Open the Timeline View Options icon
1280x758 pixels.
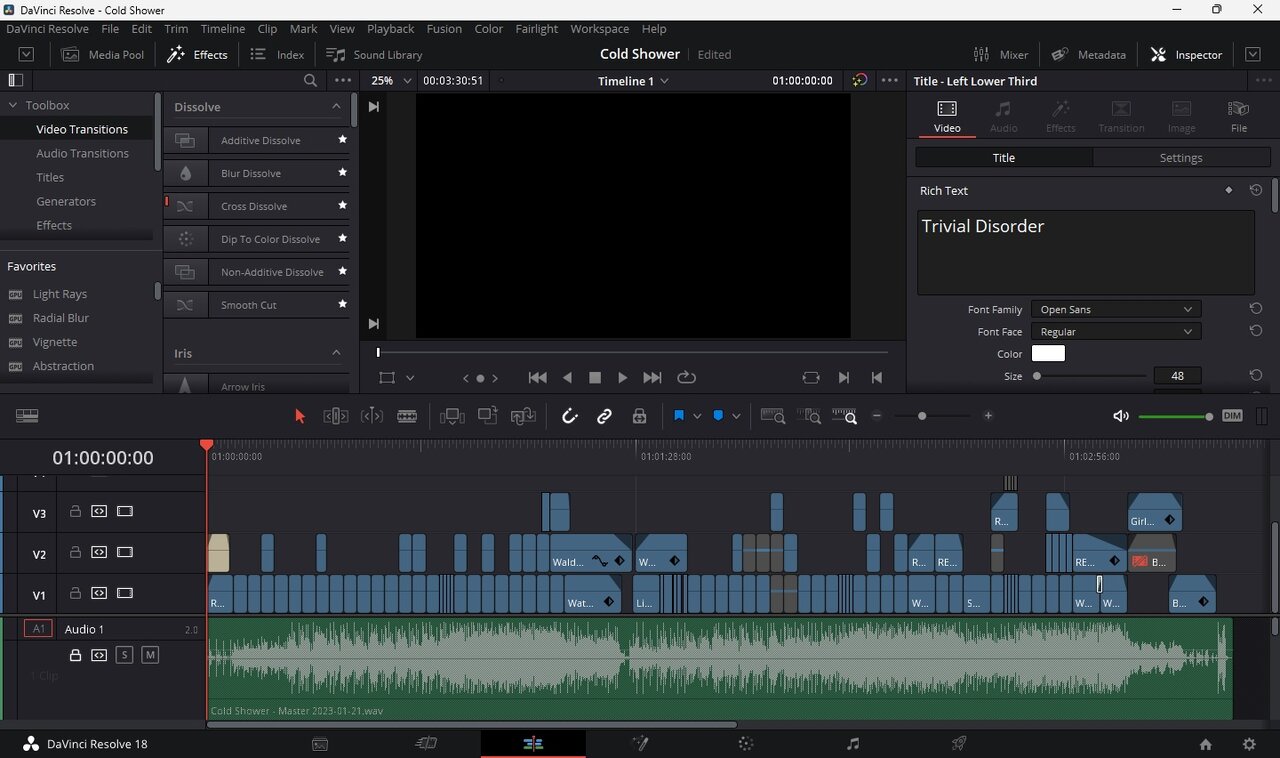point(27,416)
